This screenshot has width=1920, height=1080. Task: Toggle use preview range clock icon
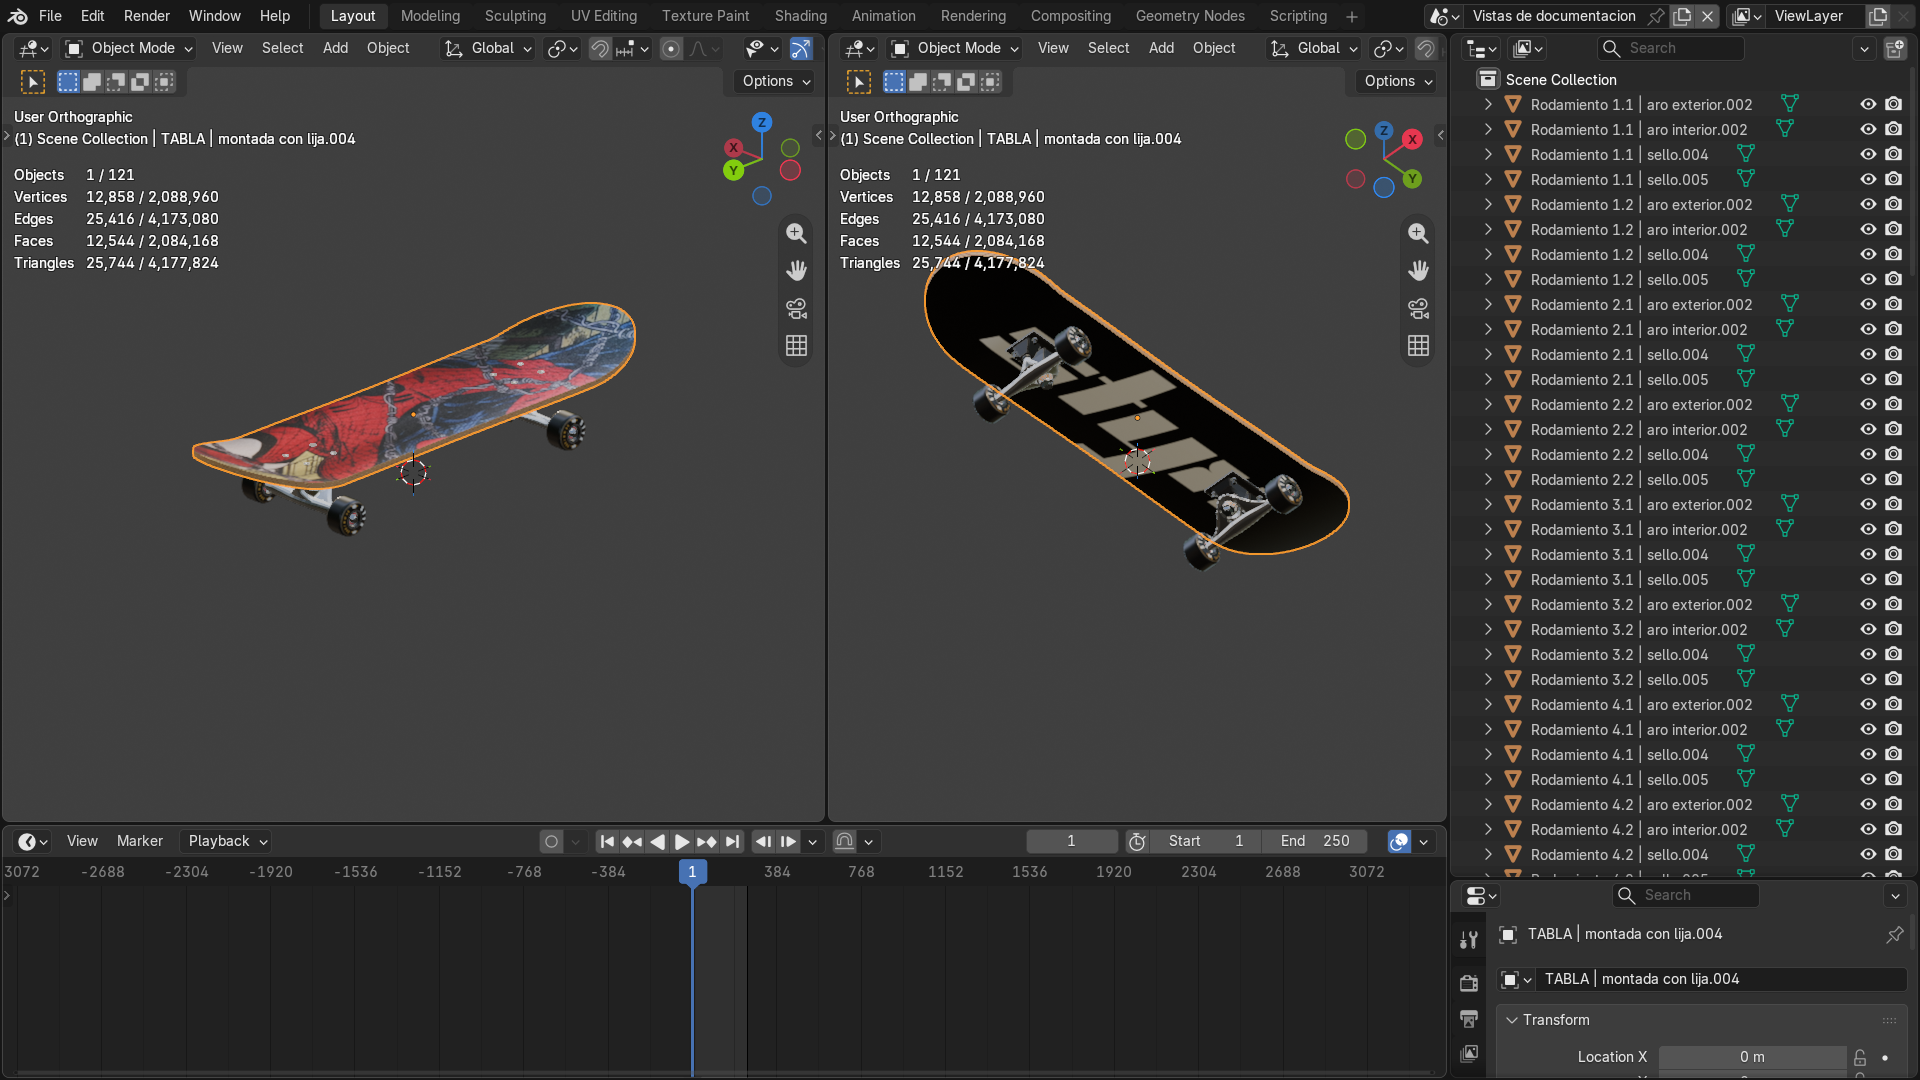click(x=1137, y=842)
